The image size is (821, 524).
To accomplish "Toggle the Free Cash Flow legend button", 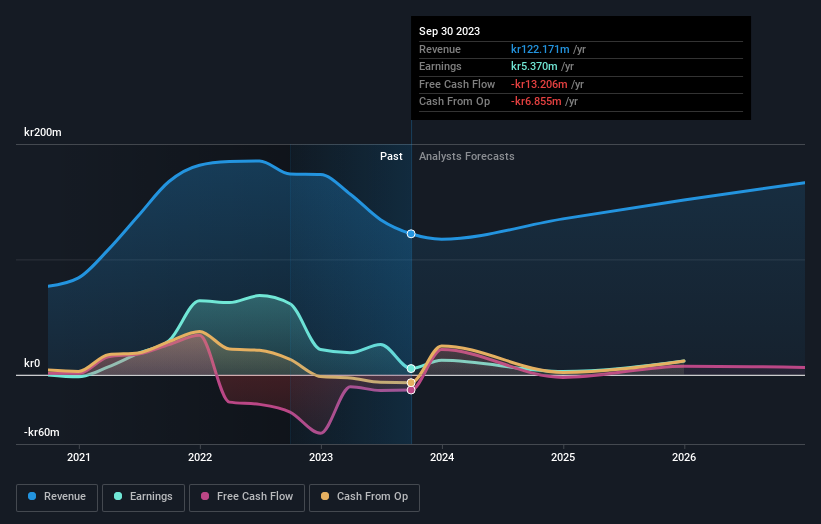I will click(x=247, y=497).
